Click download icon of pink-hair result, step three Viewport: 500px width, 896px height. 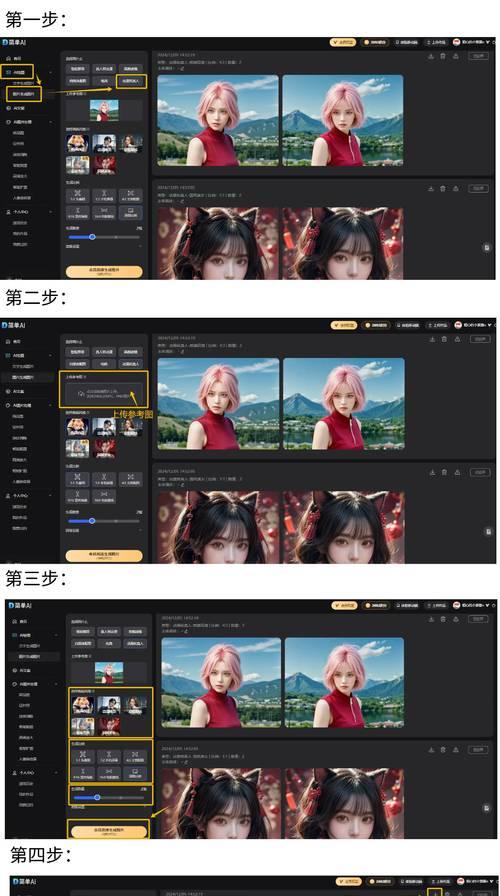[432, 619]
